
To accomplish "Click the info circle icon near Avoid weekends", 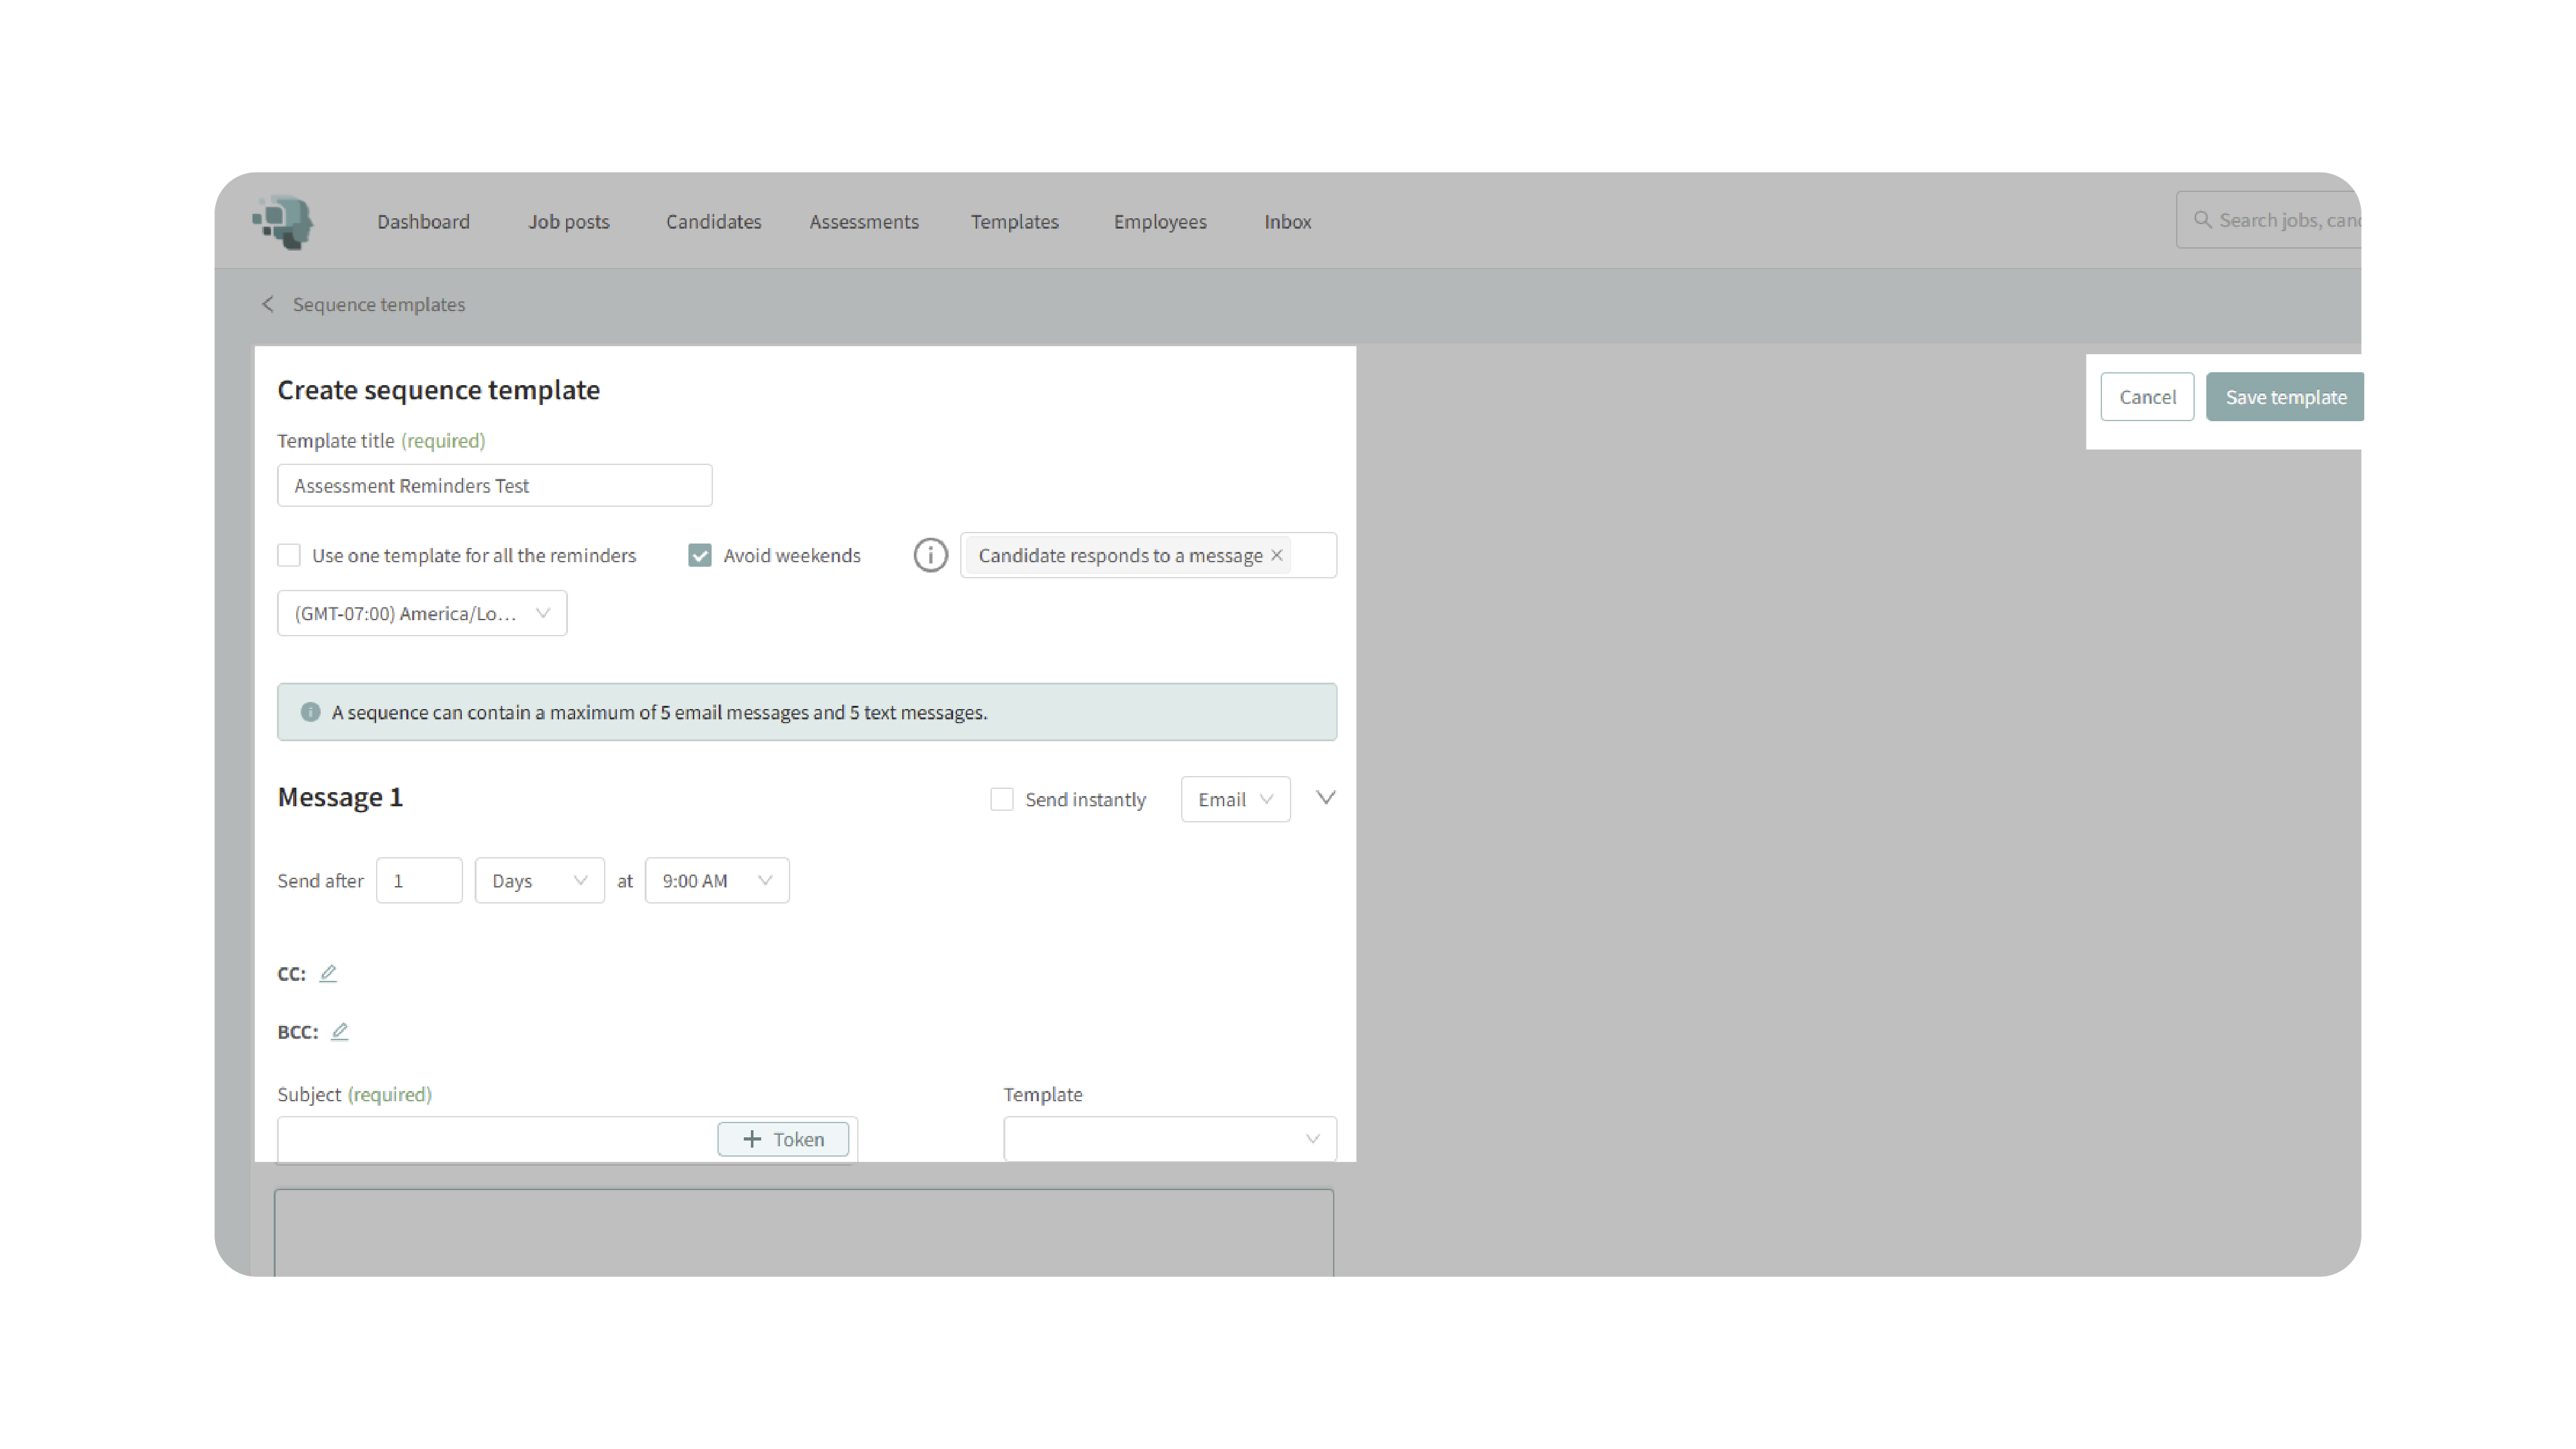I will pyautogui.click(x=930, y=555).
